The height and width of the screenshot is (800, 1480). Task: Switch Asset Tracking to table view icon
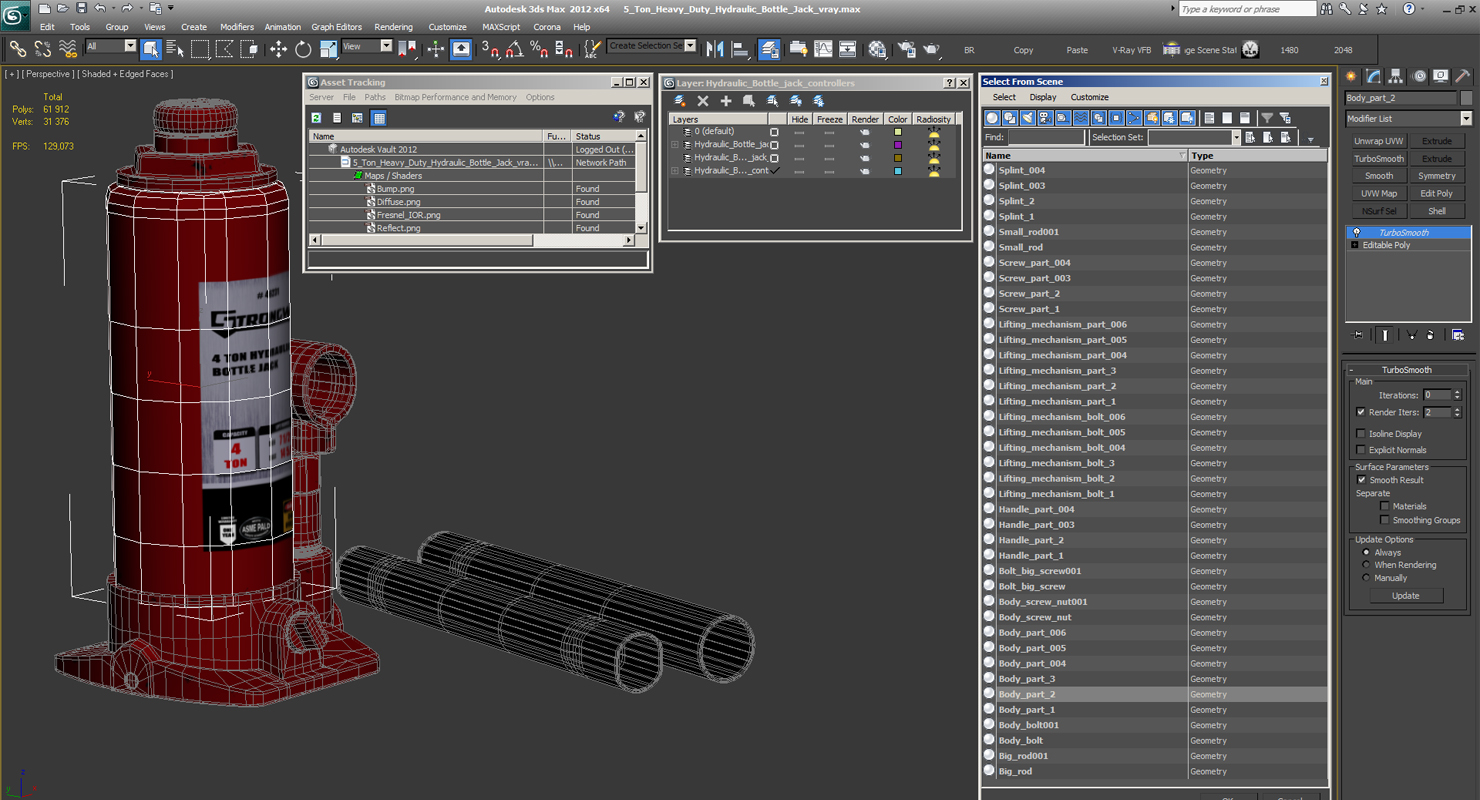[x=379, y=118]
